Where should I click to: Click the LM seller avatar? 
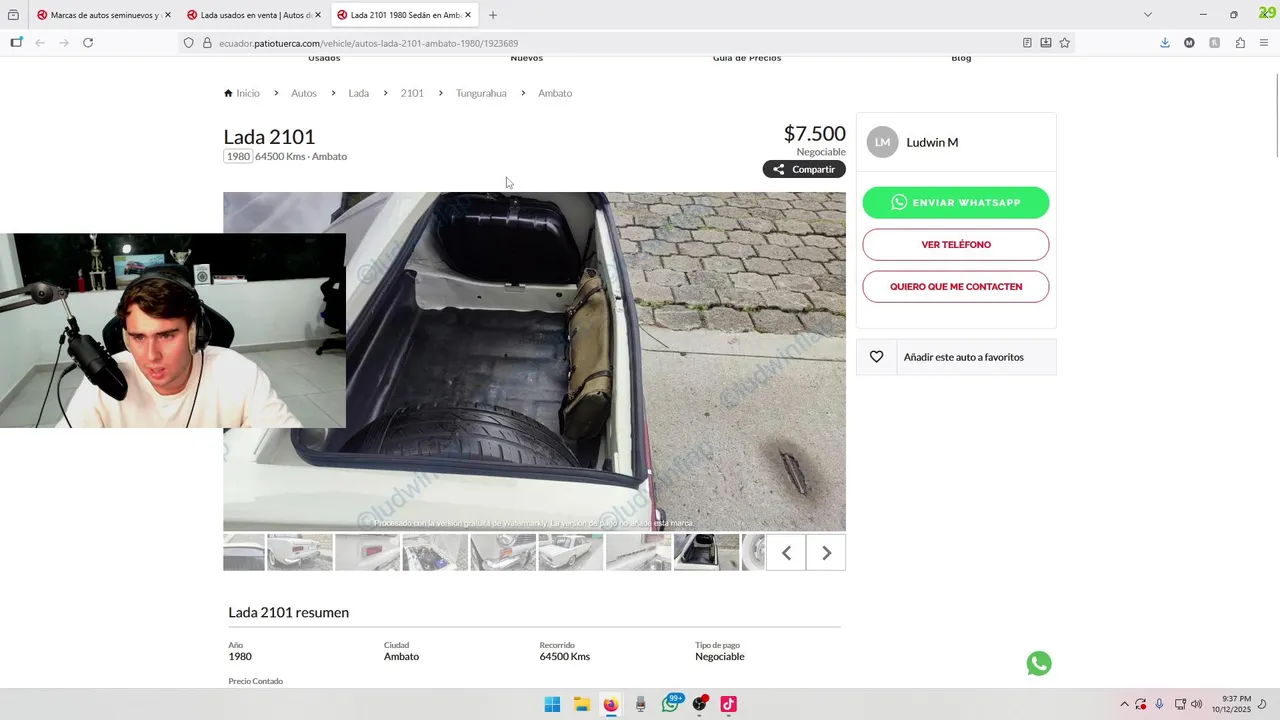[882, 142]
